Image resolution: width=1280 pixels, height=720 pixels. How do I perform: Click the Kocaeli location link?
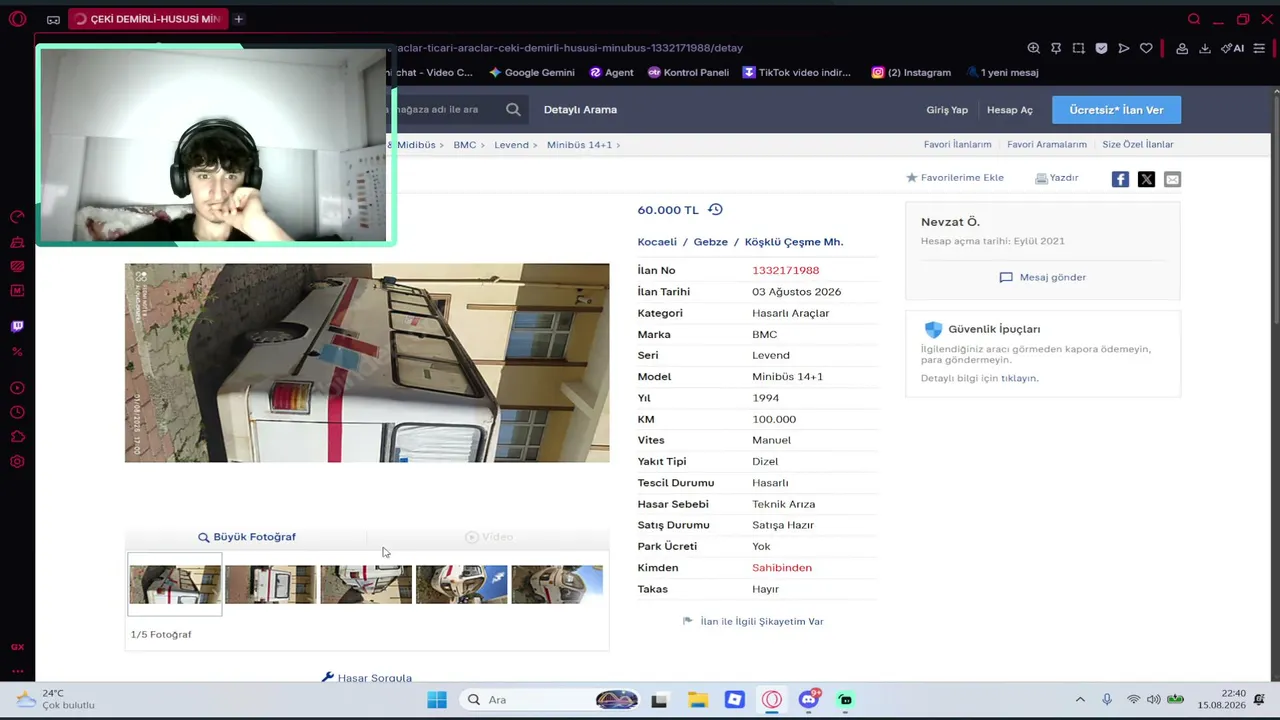pos(657,242)
